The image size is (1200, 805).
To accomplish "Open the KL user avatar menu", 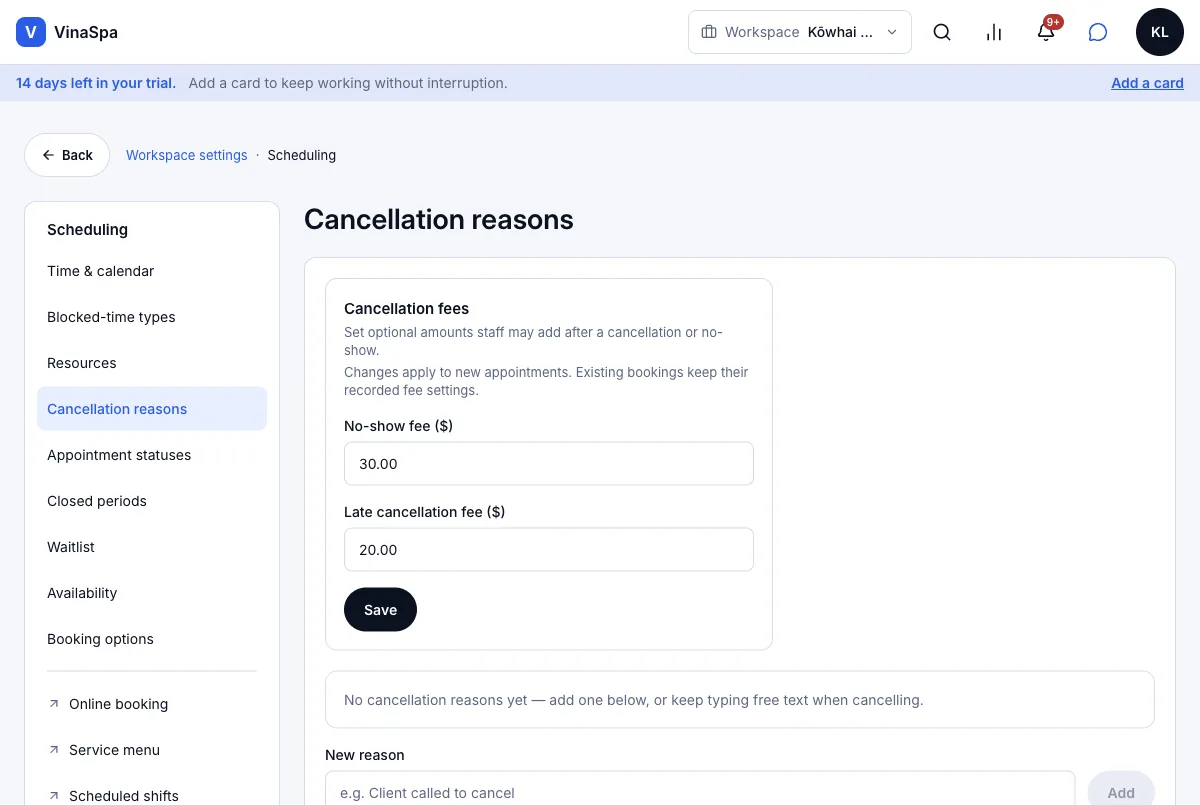I will [x=1160, y=32].
